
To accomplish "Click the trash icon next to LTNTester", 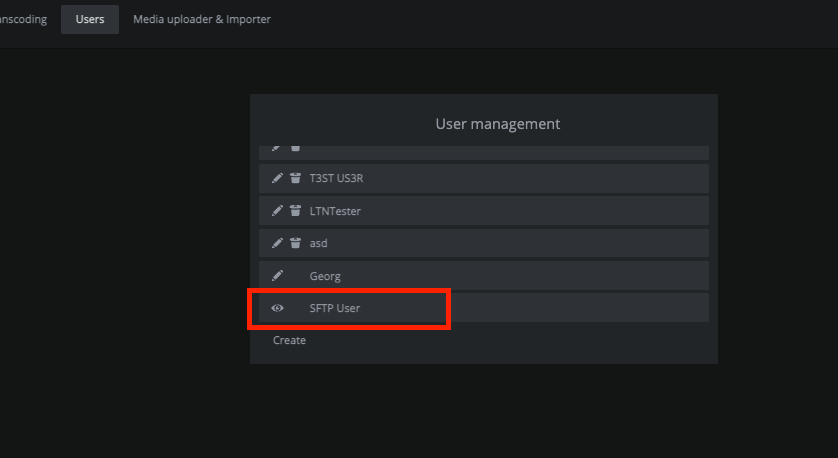I will click(x=295, y=211).
